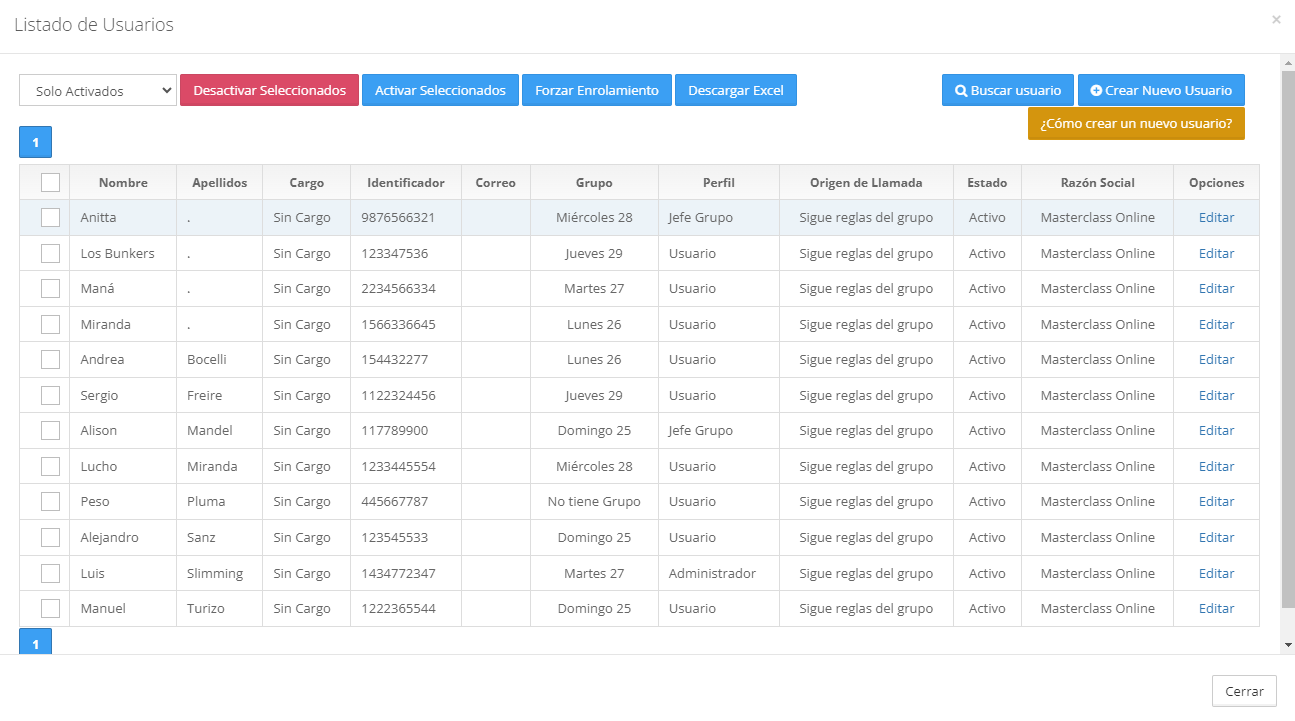This screenshot has height=721, width=1295.
Task: Check the box for user Anitta
Action: point(50,218)
